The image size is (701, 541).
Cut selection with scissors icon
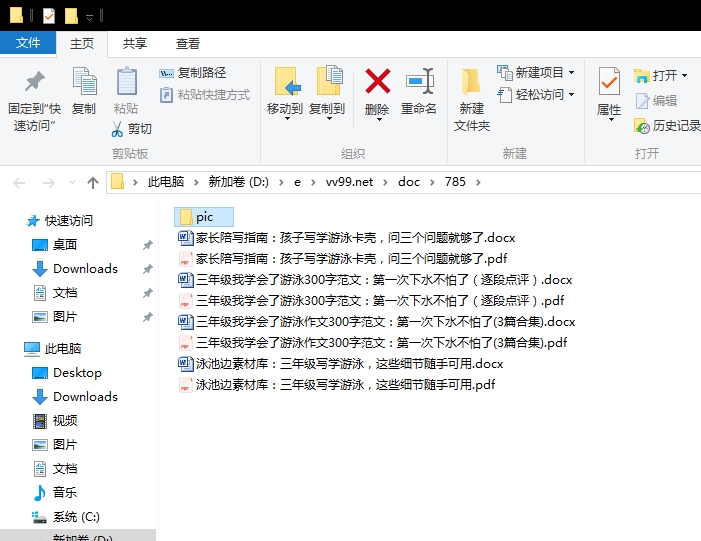(x=131, y=129)
